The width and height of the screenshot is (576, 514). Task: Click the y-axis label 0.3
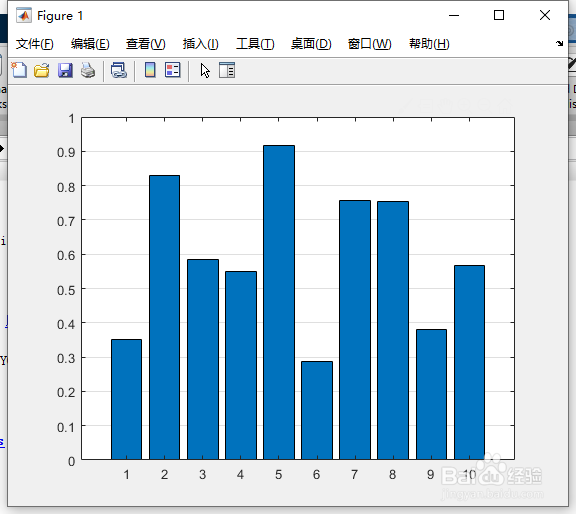[66, 358]
